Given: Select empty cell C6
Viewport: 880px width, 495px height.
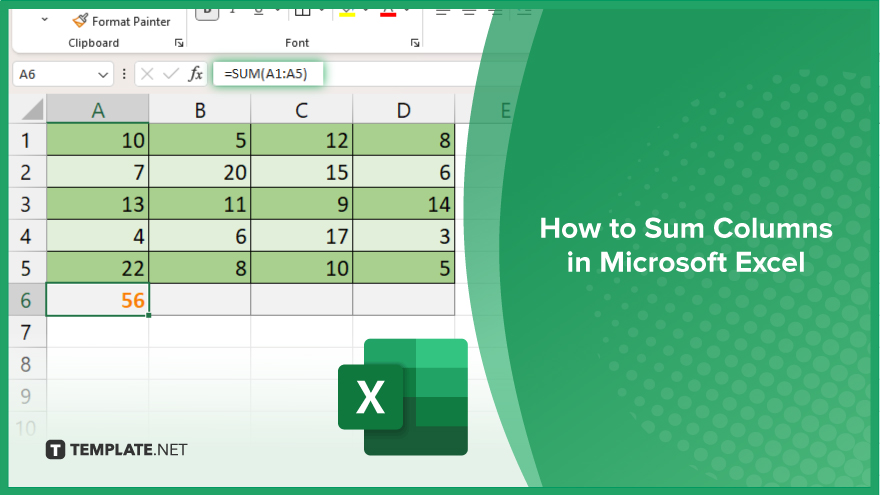Looking at the screenshot, I should pyautogui.click(x=301, y=300).
